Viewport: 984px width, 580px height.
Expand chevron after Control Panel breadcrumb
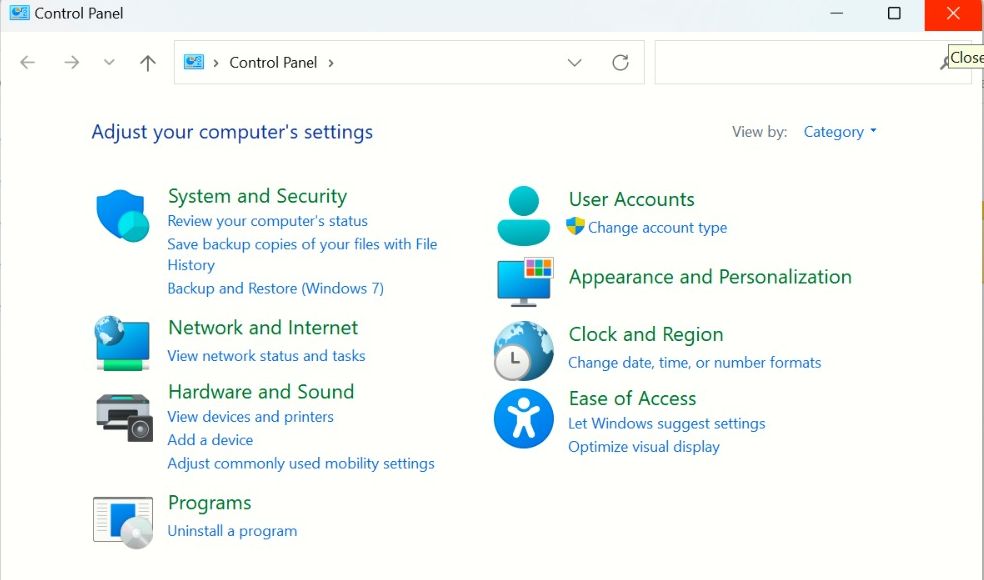coord(331,63)
